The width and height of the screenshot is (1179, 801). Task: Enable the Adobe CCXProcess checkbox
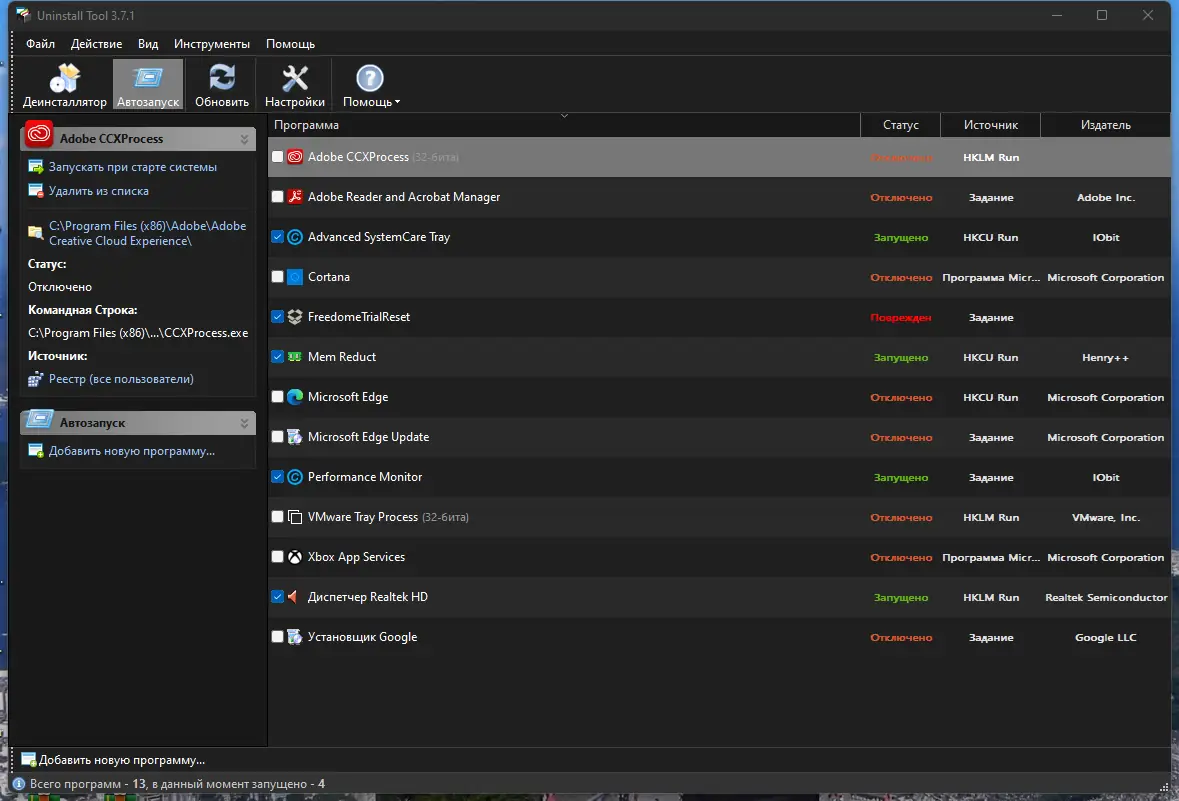277,156
